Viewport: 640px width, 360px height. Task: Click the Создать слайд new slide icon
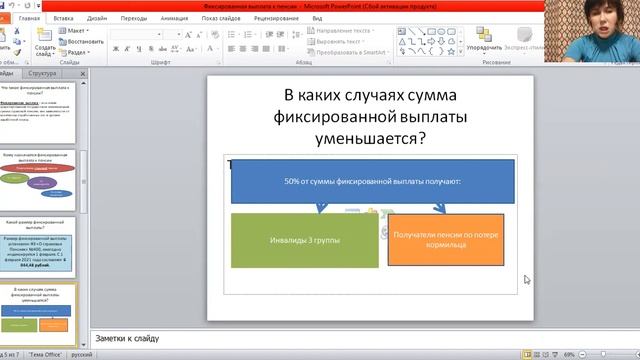(44, 35)
